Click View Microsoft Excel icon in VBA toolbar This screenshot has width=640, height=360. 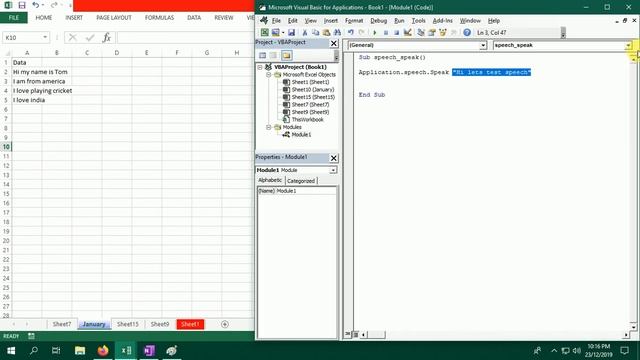click(264, 32)
